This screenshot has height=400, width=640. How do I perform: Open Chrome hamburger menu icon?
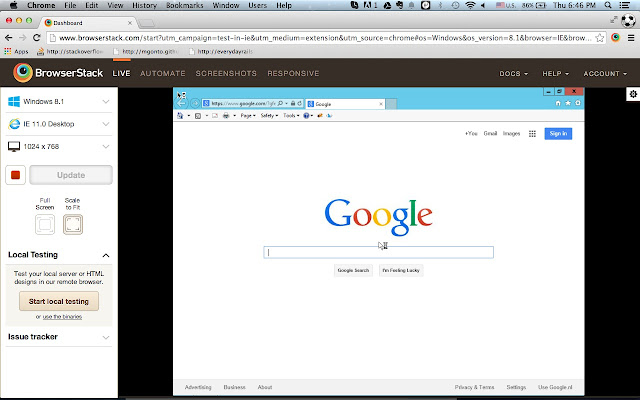[x=631, y=38]
